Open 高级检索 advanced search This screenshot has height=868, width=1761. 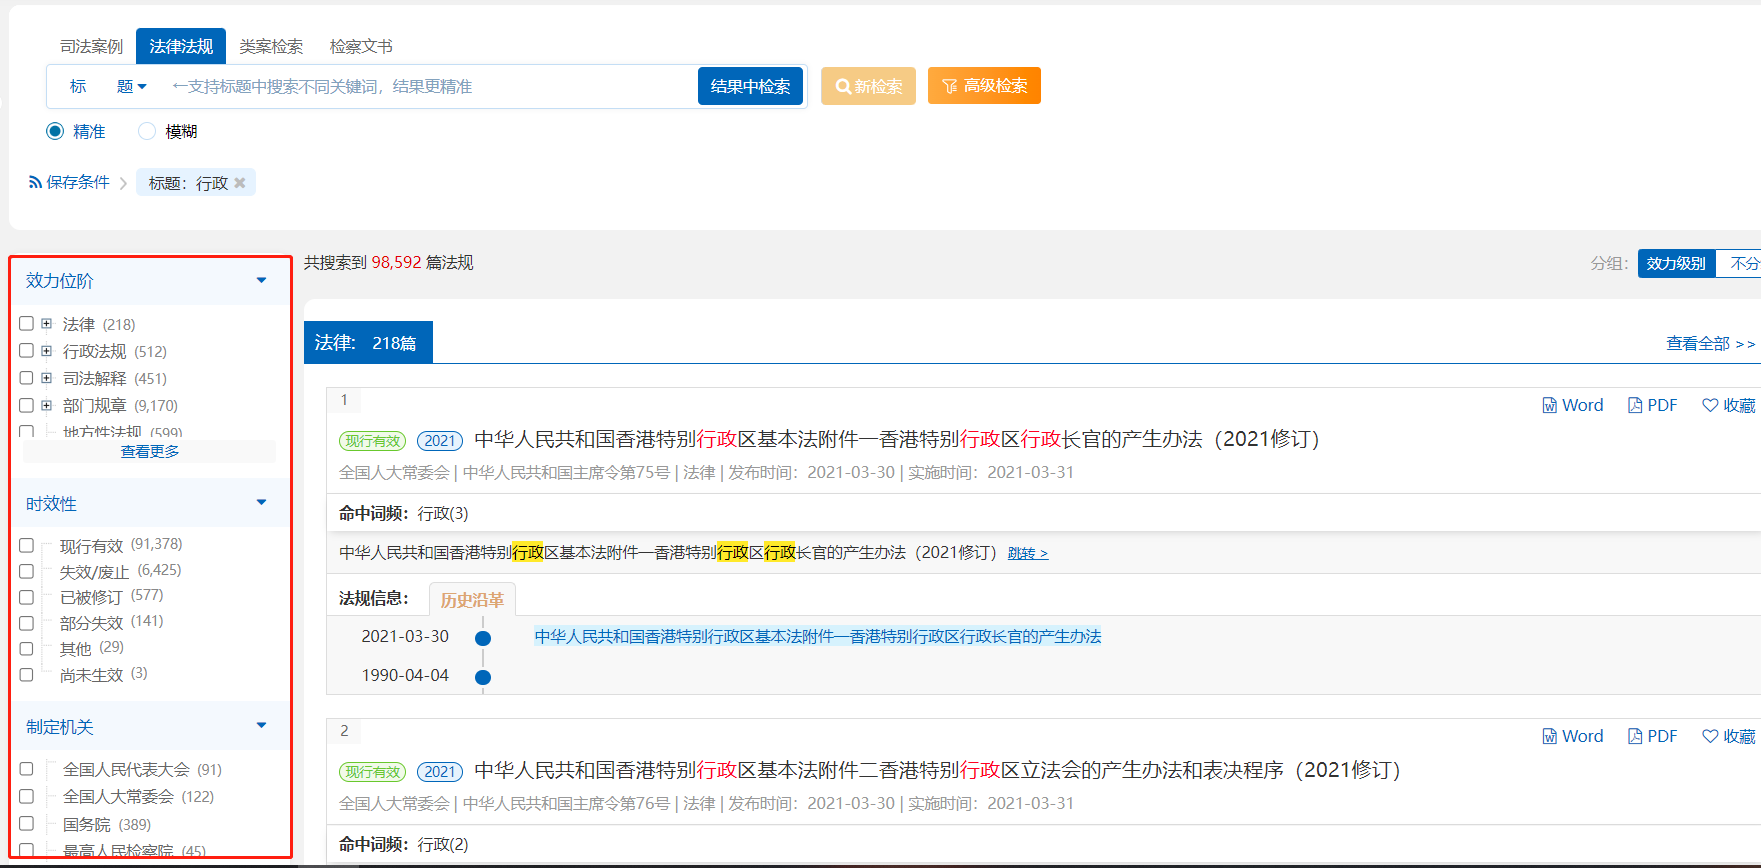[984, 86]
